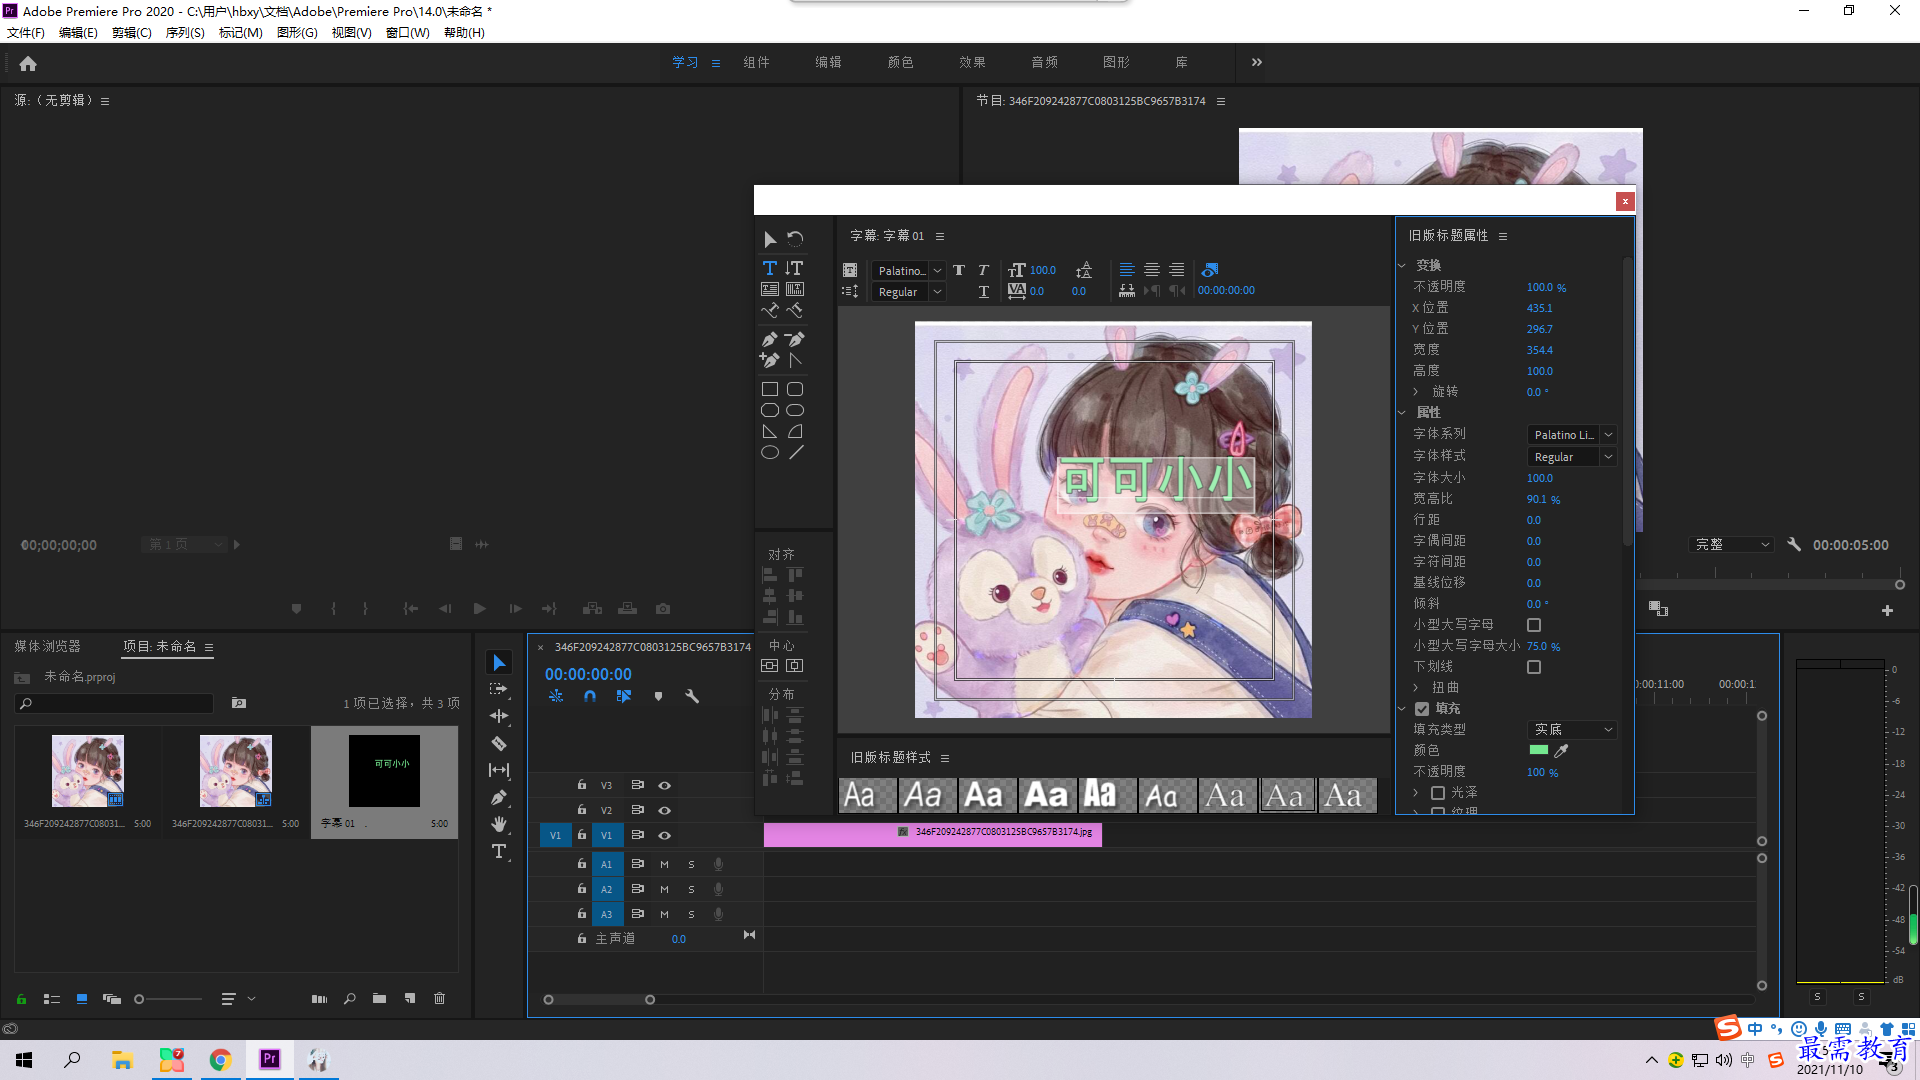Open Chrome from the taskbar

click(x=220, y=1060)
